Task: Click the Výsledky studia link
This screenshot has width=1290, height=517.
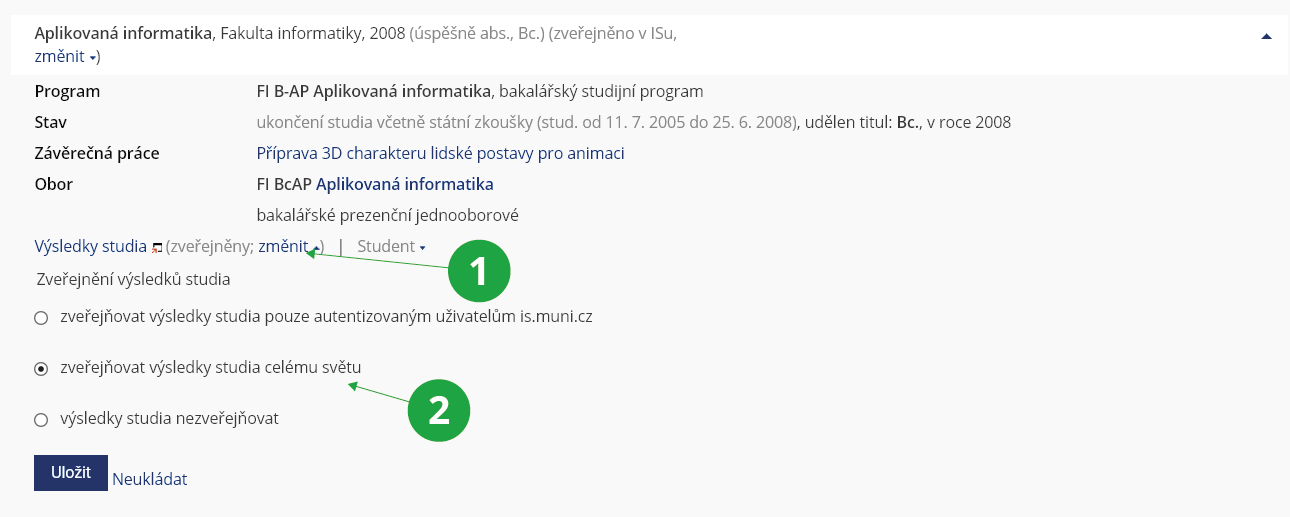Action: [90, 246]
